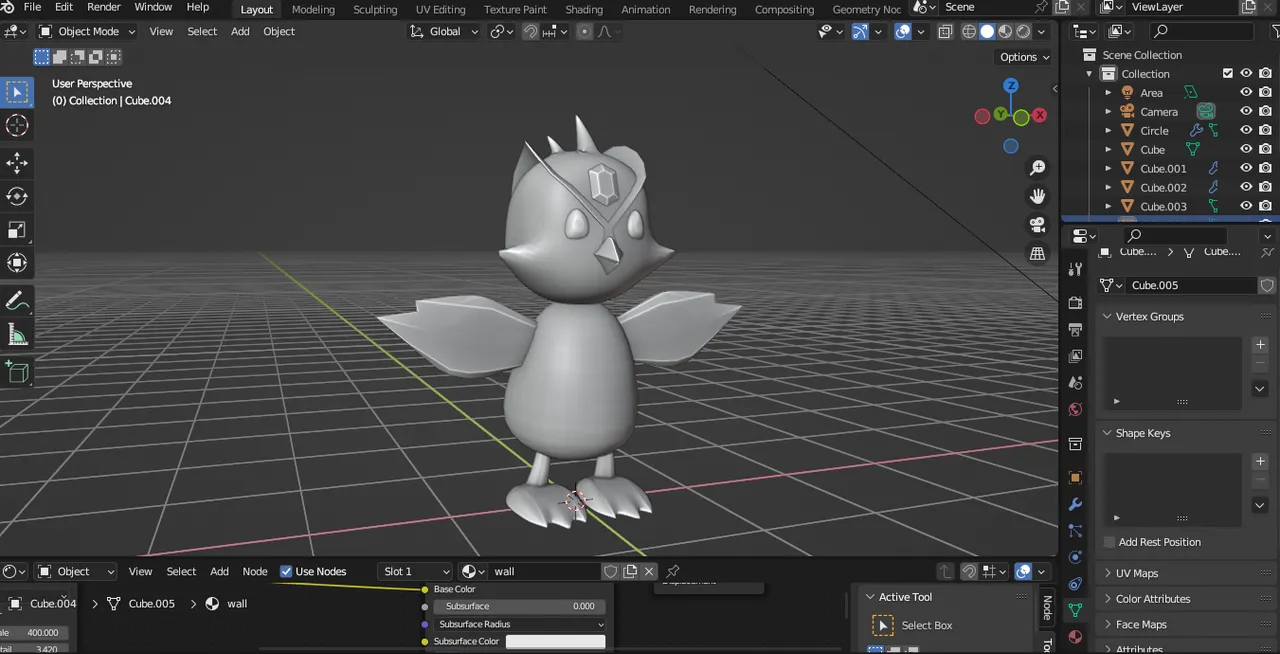The width and height of the screenshot is (1280, 654).
Task: Expand the UV Maps panel
Action: pyautogui.click(x=1137, y=573)
